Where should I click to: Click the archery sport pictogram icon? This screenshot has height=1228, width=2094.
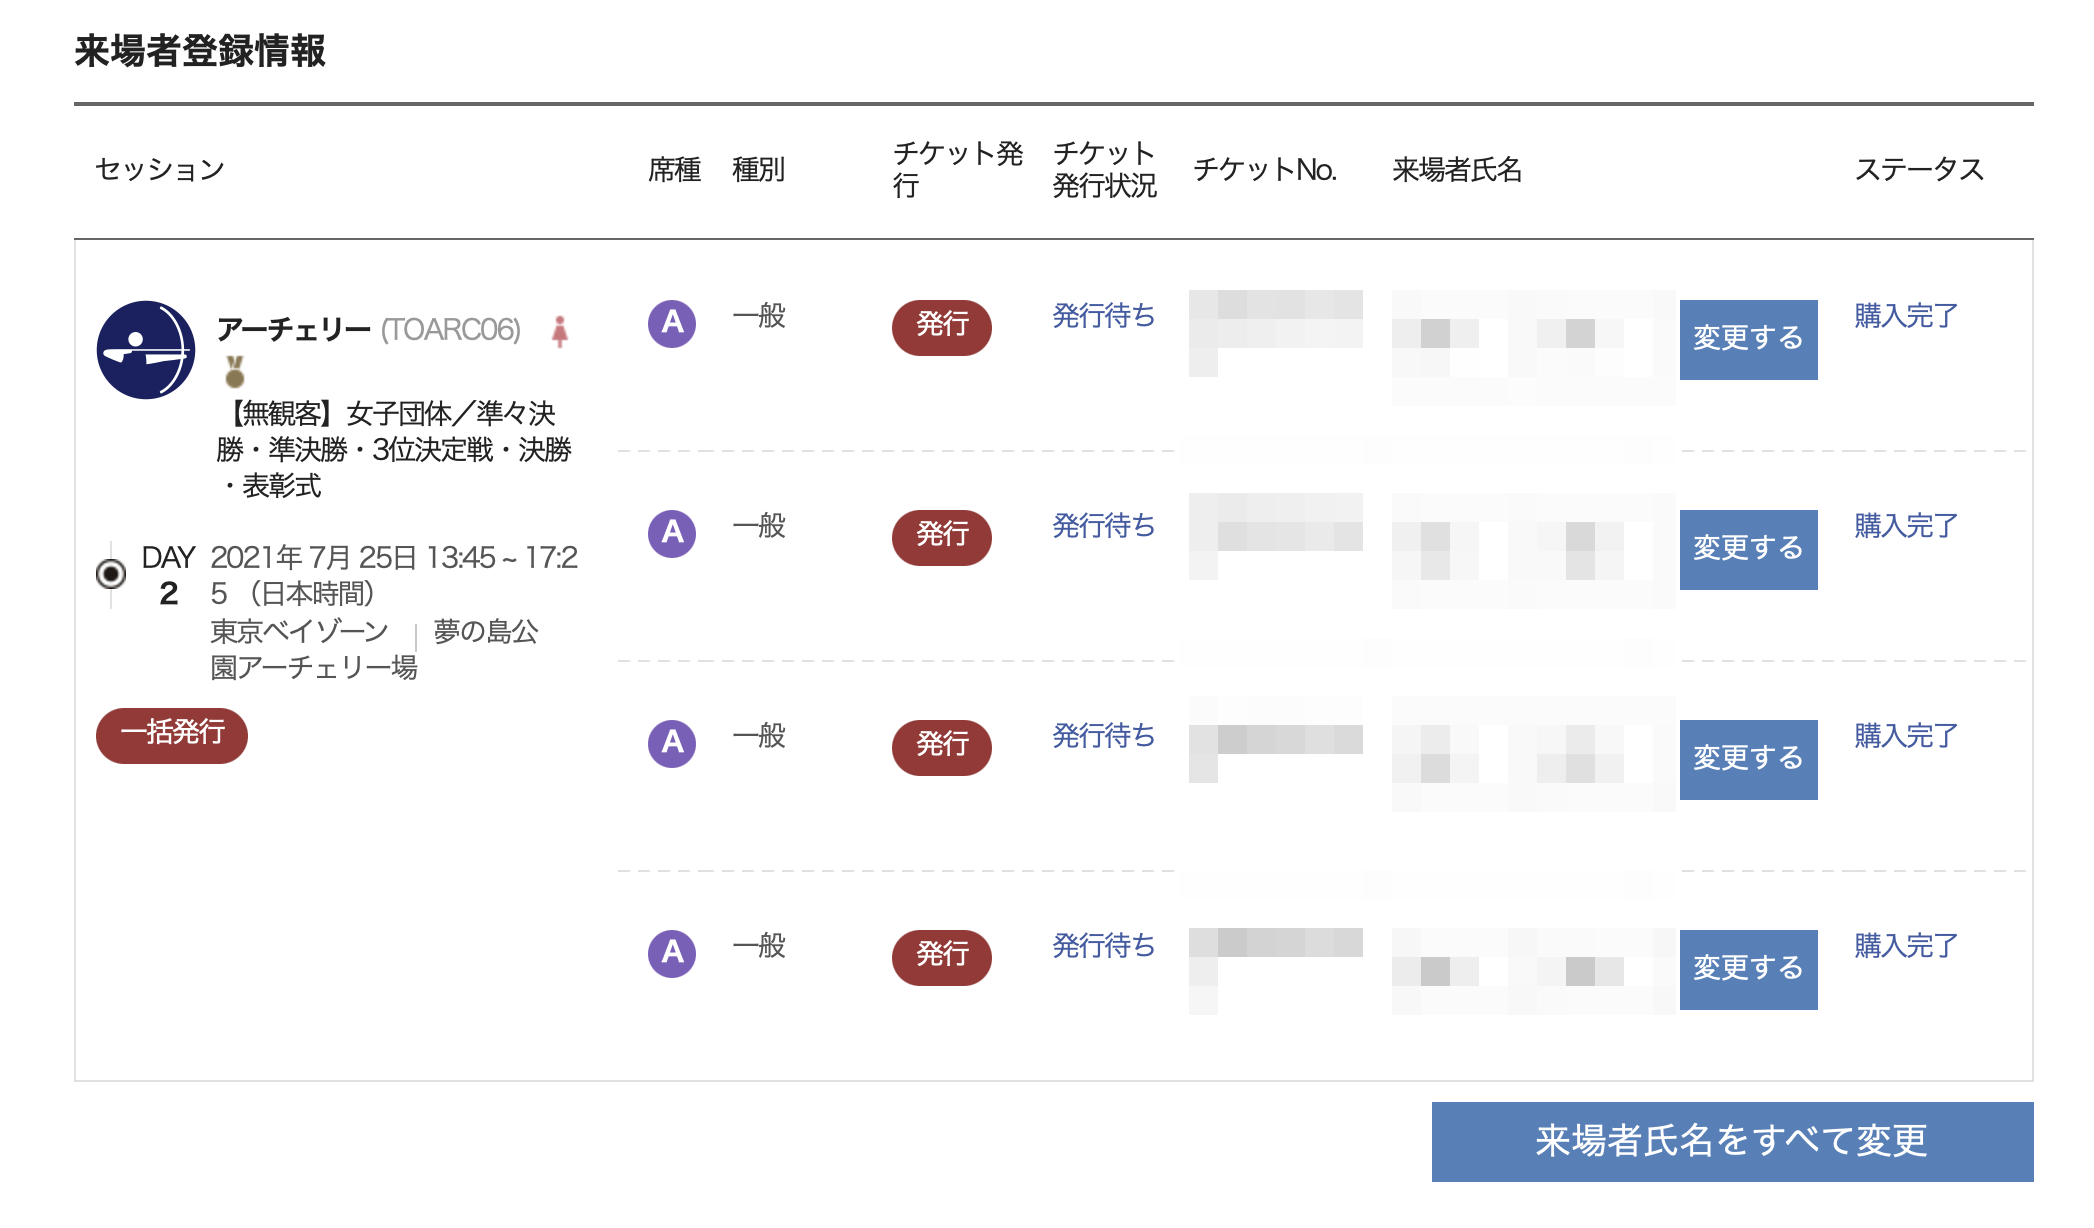[146, 350]
